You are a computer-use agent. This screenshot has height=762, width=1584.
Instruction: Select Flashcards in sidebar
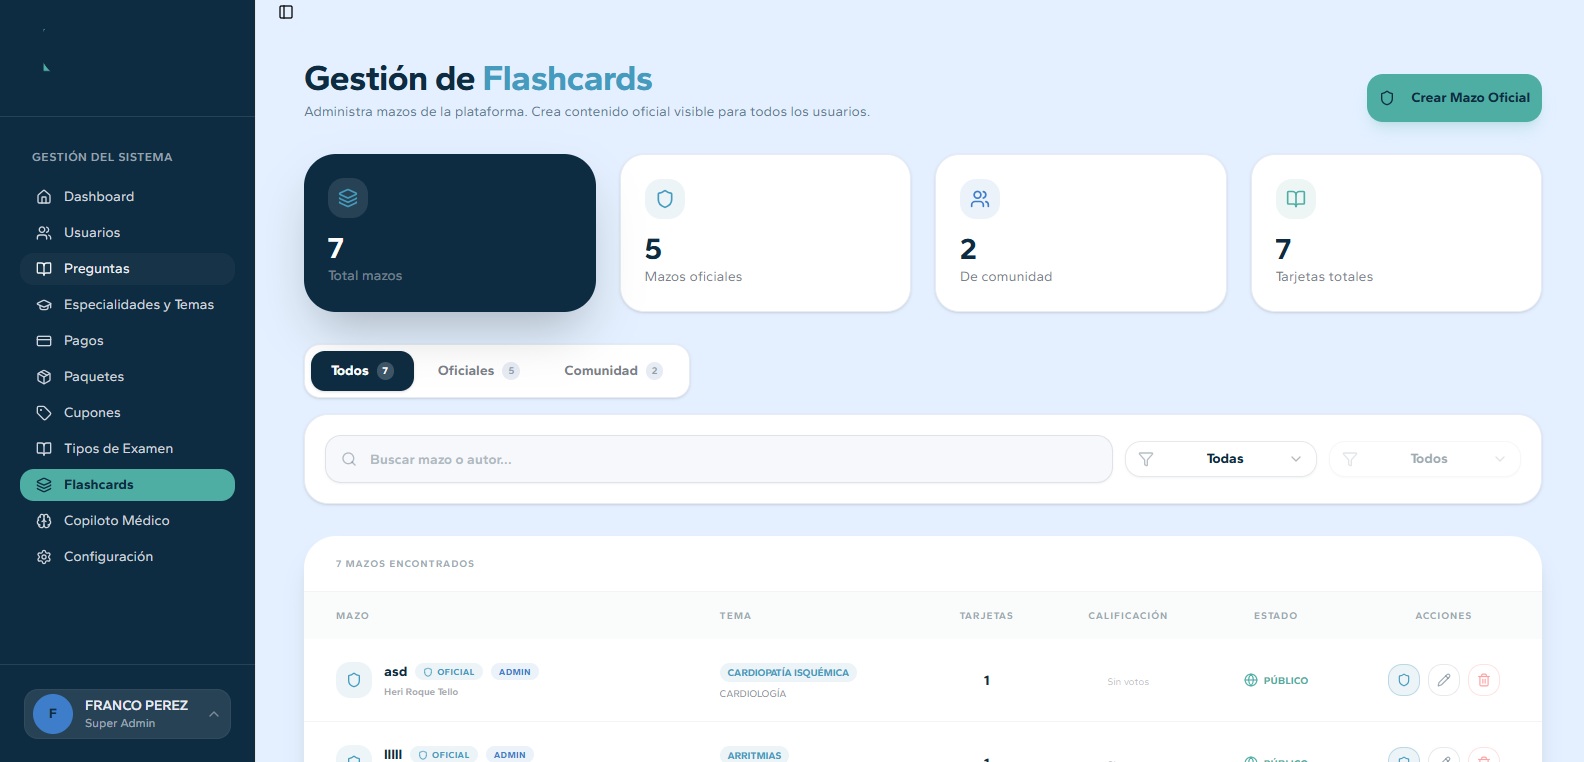point(127,485)
